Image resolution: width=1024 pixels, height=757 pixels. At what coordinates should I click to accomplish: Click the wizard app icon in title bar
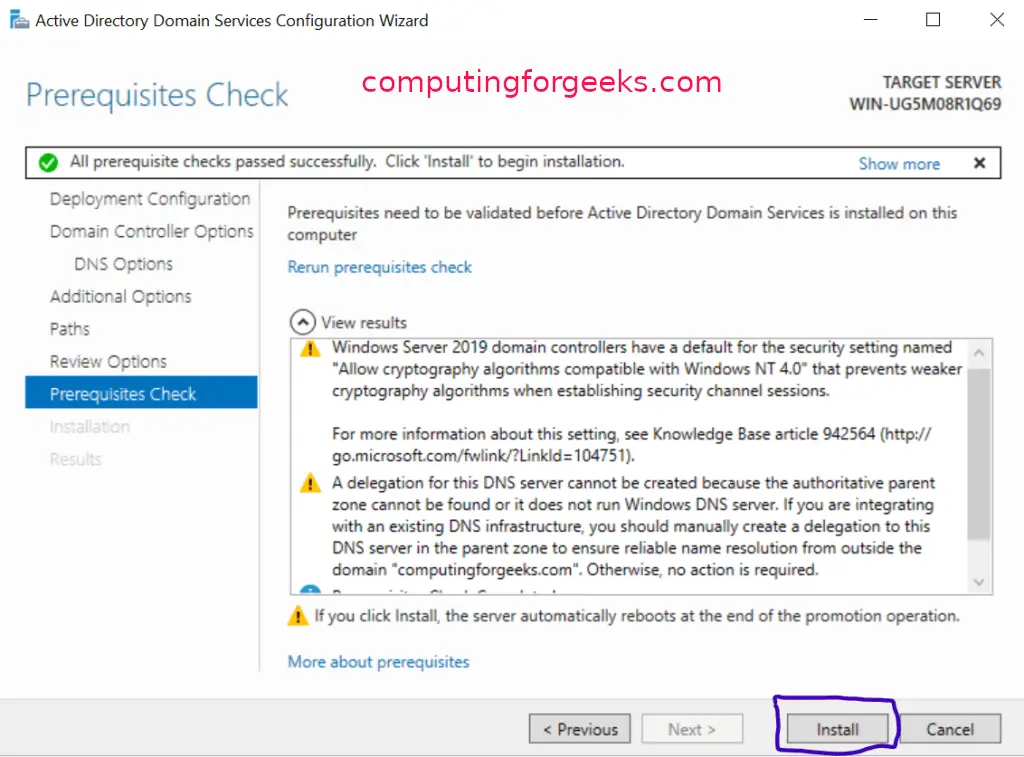click(x=18, y=20)
